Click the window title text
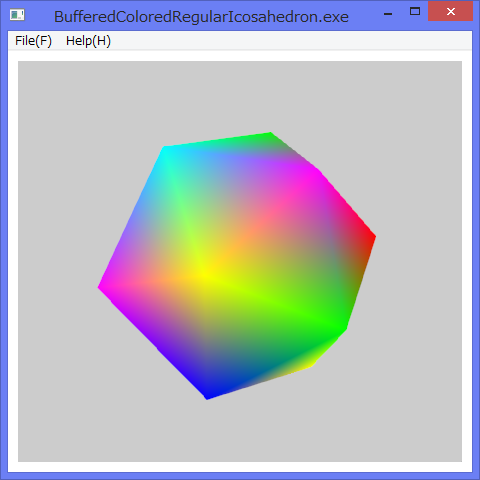This screenshot has height=480, width=480. 201,17
